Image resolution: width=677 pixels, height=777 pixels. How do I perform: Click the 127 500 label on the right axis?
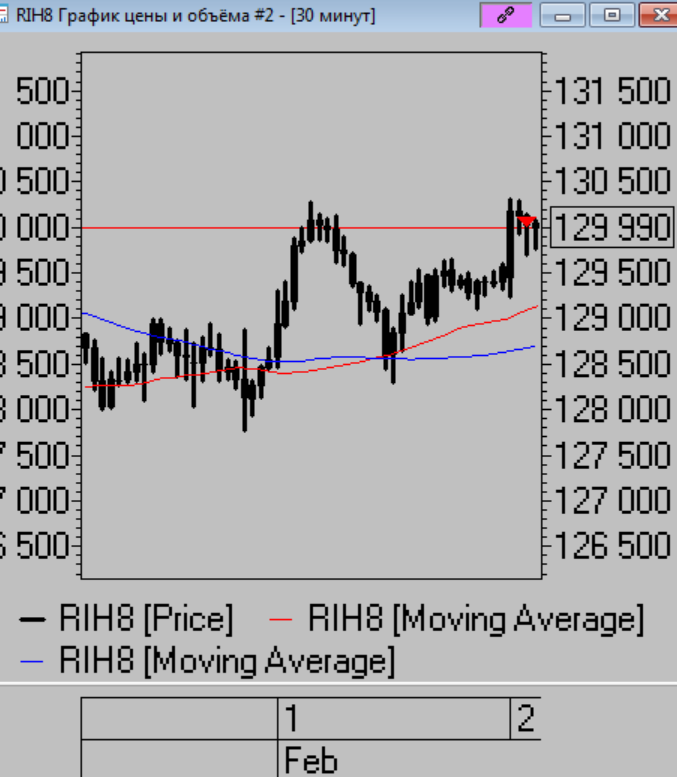click(612, 455)
